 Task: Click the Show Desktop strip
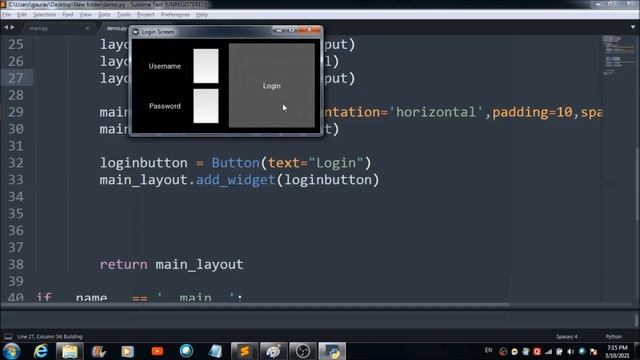637,351
